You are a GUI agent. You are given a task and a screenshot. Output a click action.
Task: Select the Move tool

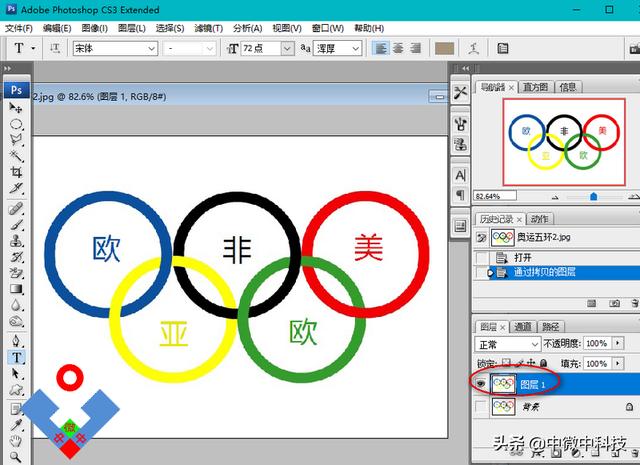click(16, 108)
